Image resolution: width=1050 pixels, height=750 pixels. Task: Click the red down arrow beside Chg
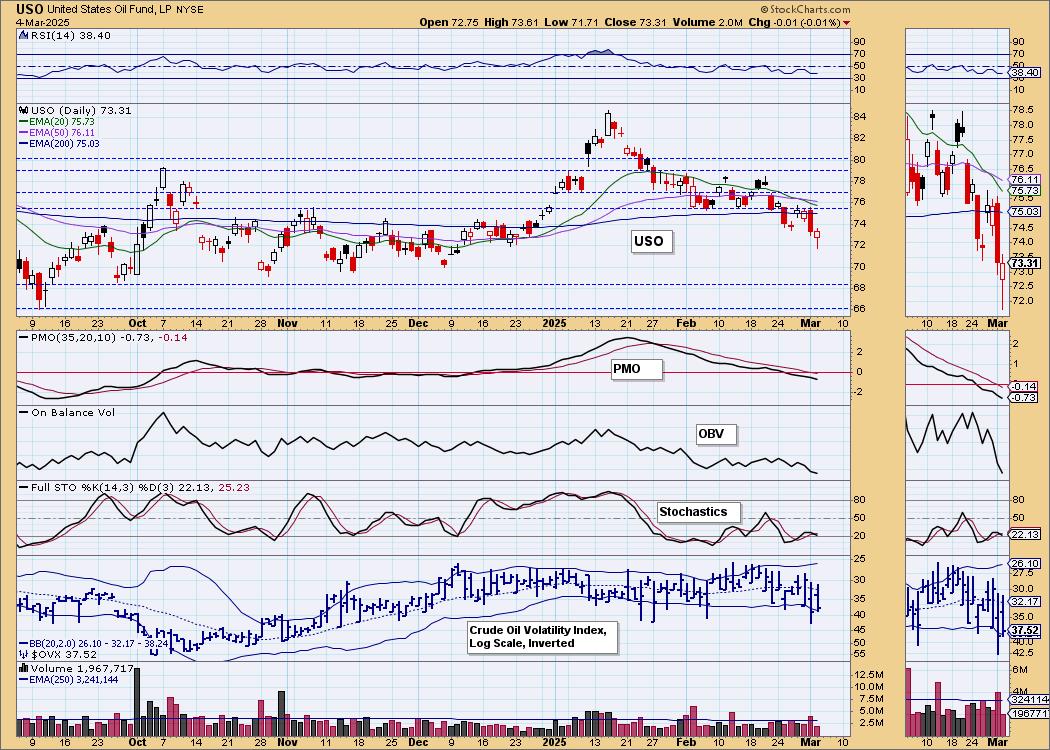tap(847, 23)
